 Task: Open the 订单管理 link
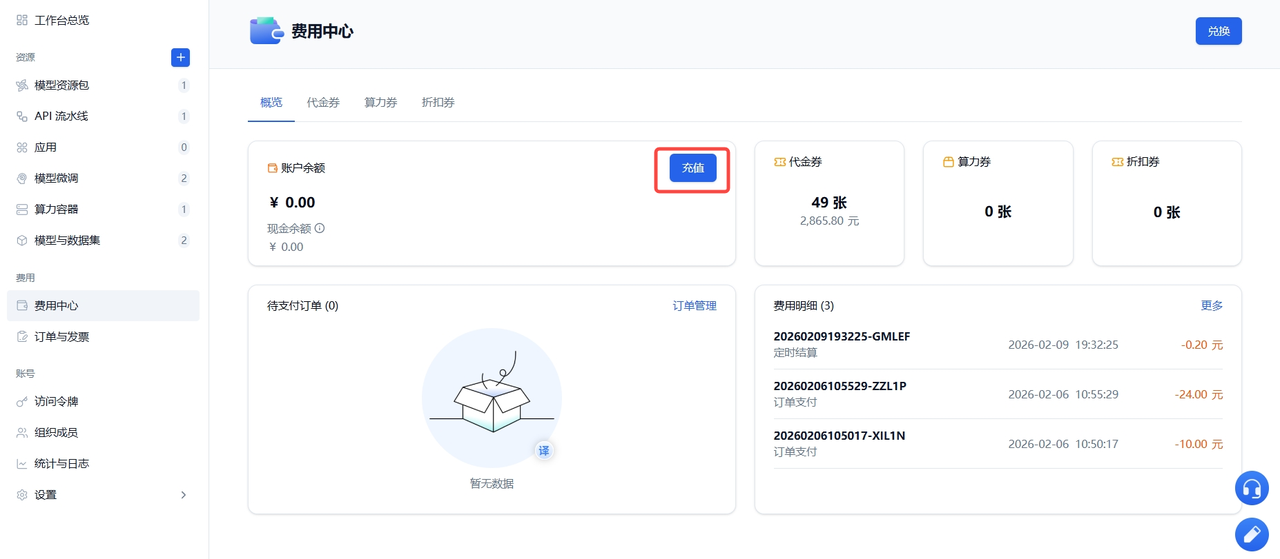(694, 306)
